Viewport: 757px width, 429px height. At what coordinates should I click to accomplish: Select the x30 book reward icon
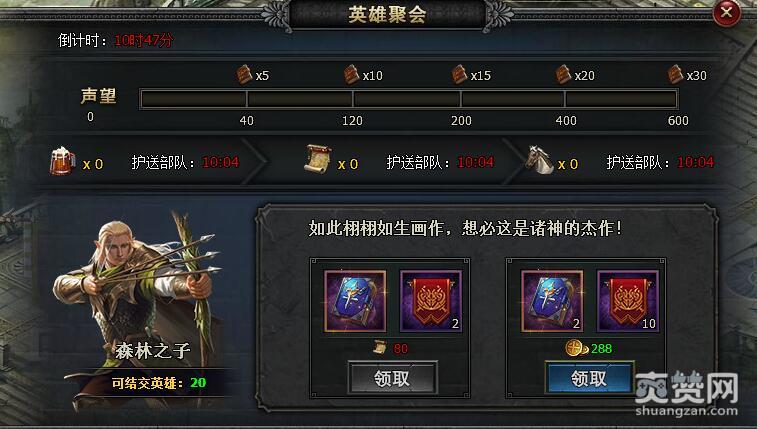click(675, 75)
